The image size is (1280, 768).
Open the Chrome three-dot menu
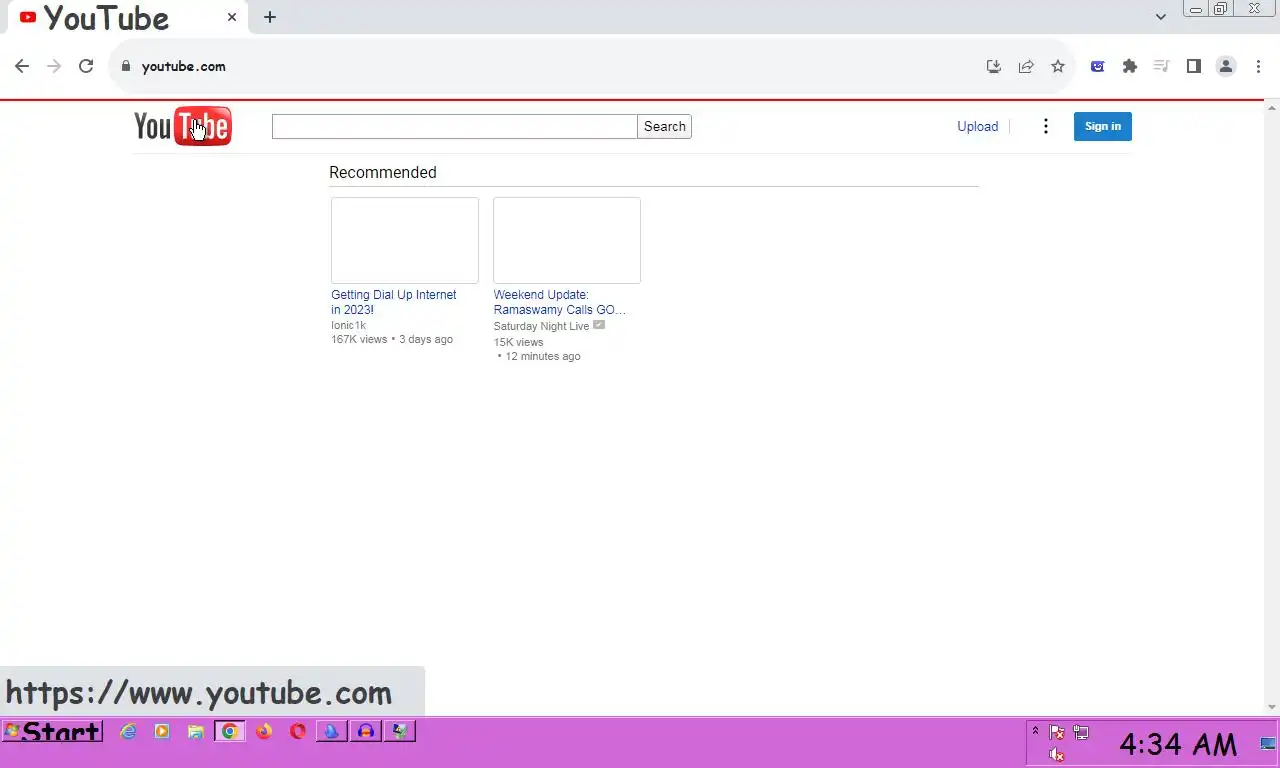pos(1258,66)
